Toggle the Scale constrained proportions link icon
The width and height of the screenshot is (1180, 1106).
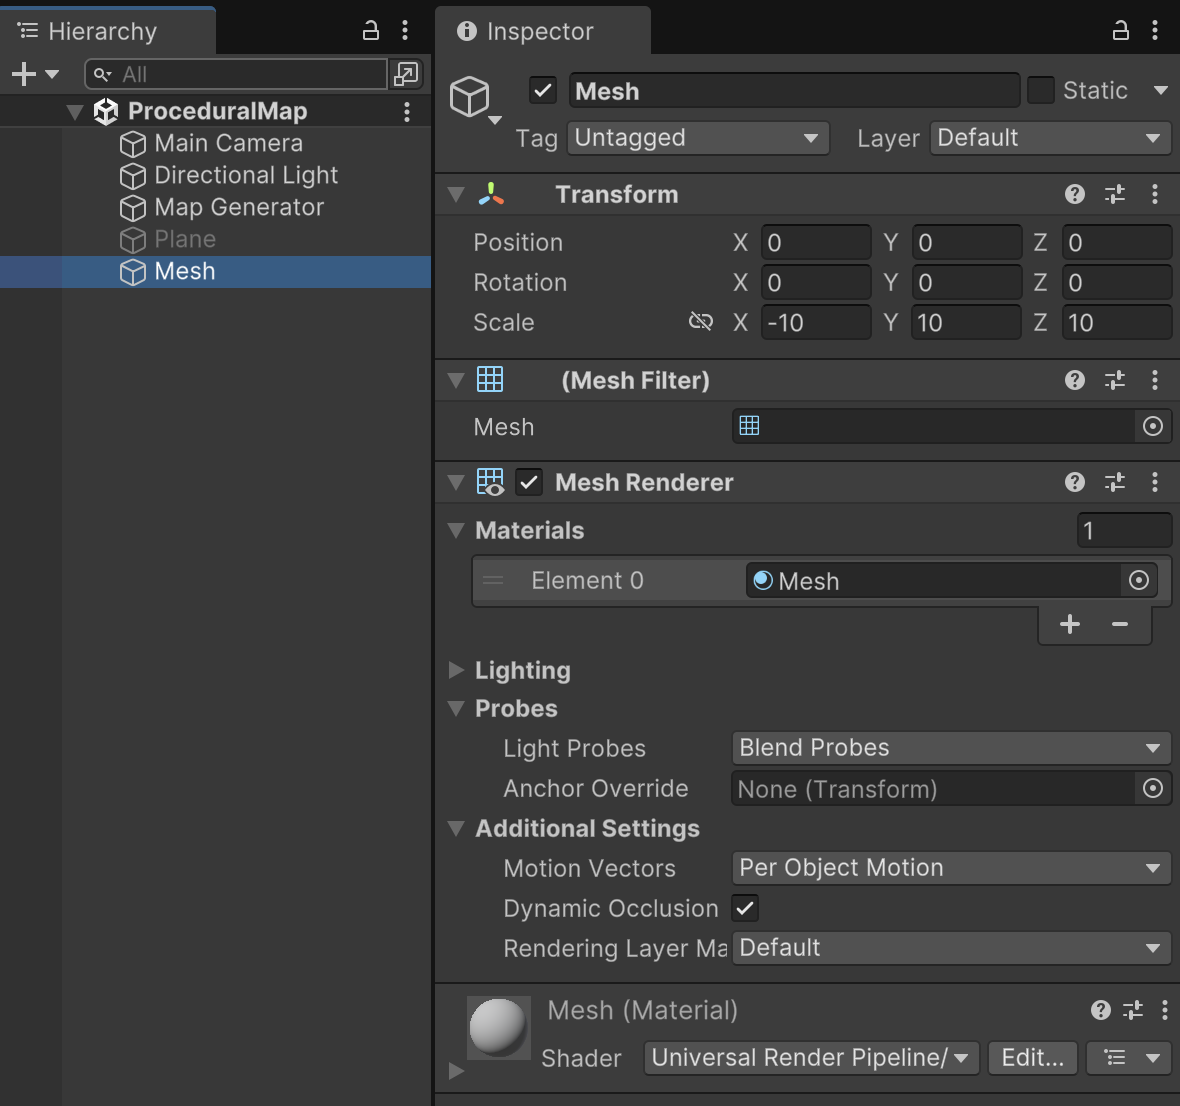[701, 322]
